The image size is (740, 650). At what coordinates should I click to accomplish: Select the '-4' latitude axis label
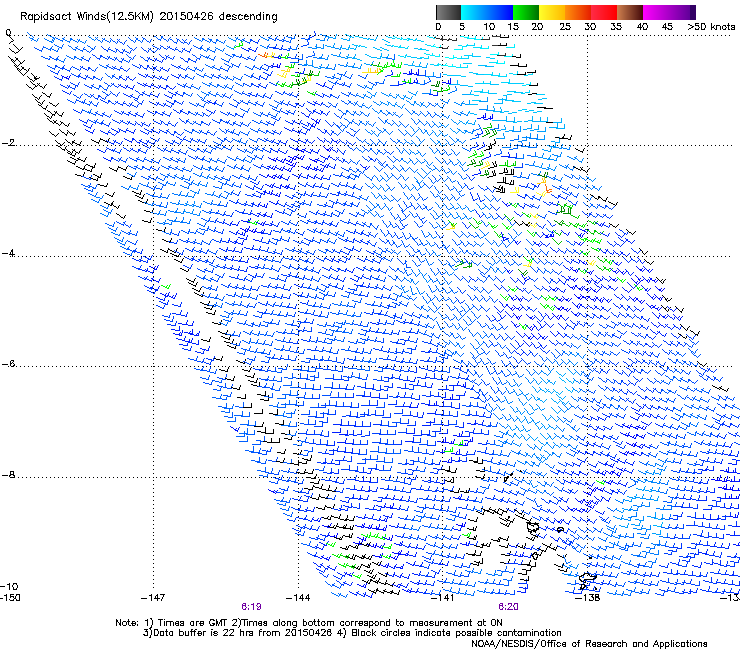tap(8, 253)
